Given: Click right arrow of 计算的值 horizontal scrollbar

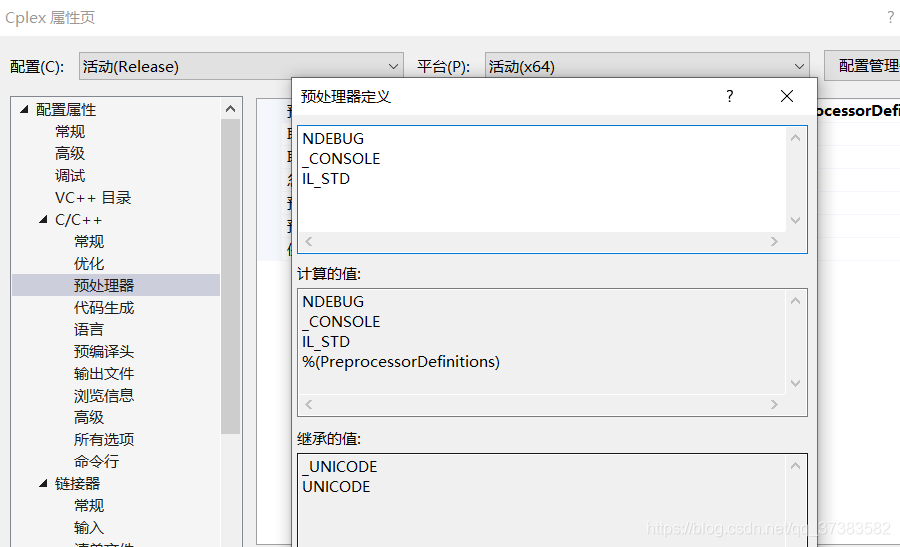Looking at the screenshot, I should [x=774, y=405].
